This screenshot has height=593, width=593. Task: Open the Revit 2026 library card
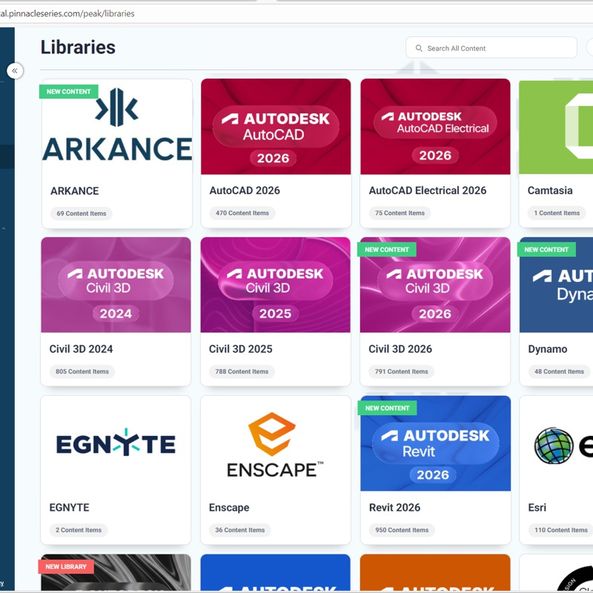(x=435, y=470)
